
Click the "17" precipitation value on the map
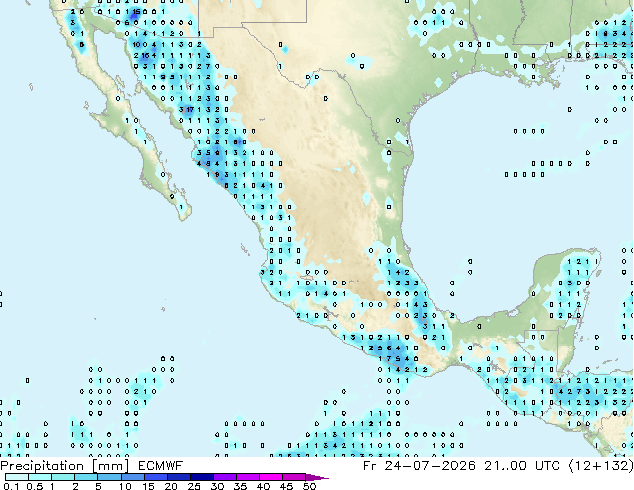coord(190,109)
